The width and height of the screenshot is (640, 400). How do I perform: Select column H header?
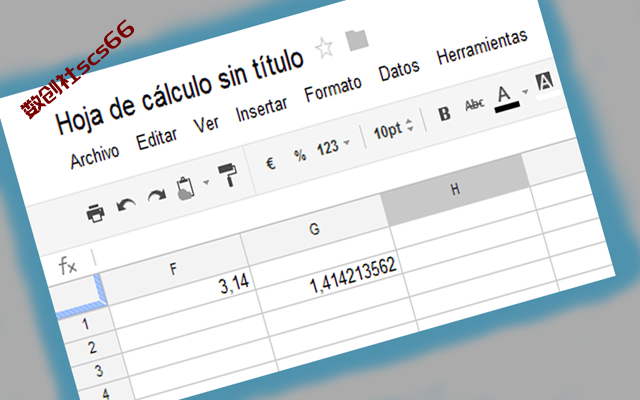coord(455,190)
